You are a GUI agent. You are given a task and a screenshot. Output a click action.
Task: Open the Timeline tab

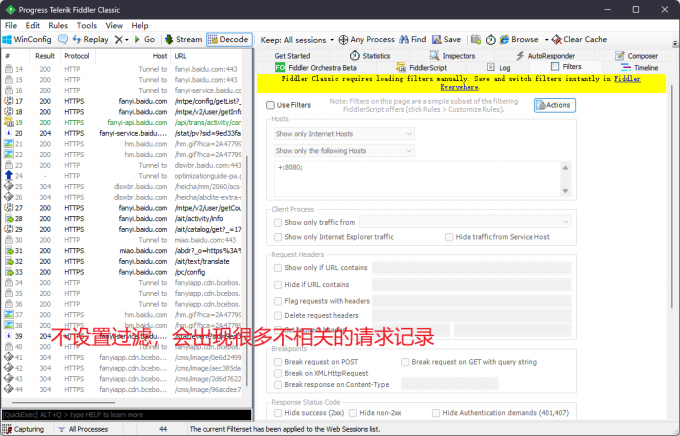[x=639, y=68]
